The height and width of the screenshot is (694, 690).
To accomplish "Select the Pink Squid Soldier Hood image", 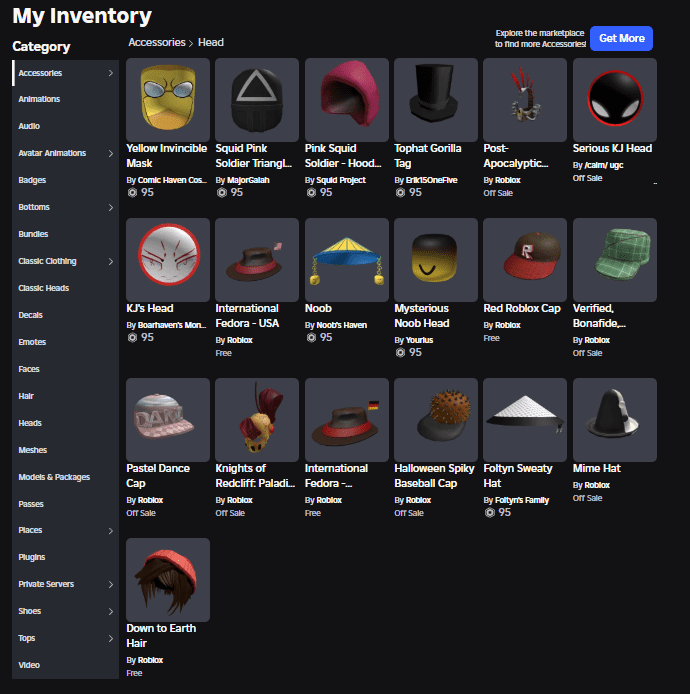I will (x=347, y=100).
